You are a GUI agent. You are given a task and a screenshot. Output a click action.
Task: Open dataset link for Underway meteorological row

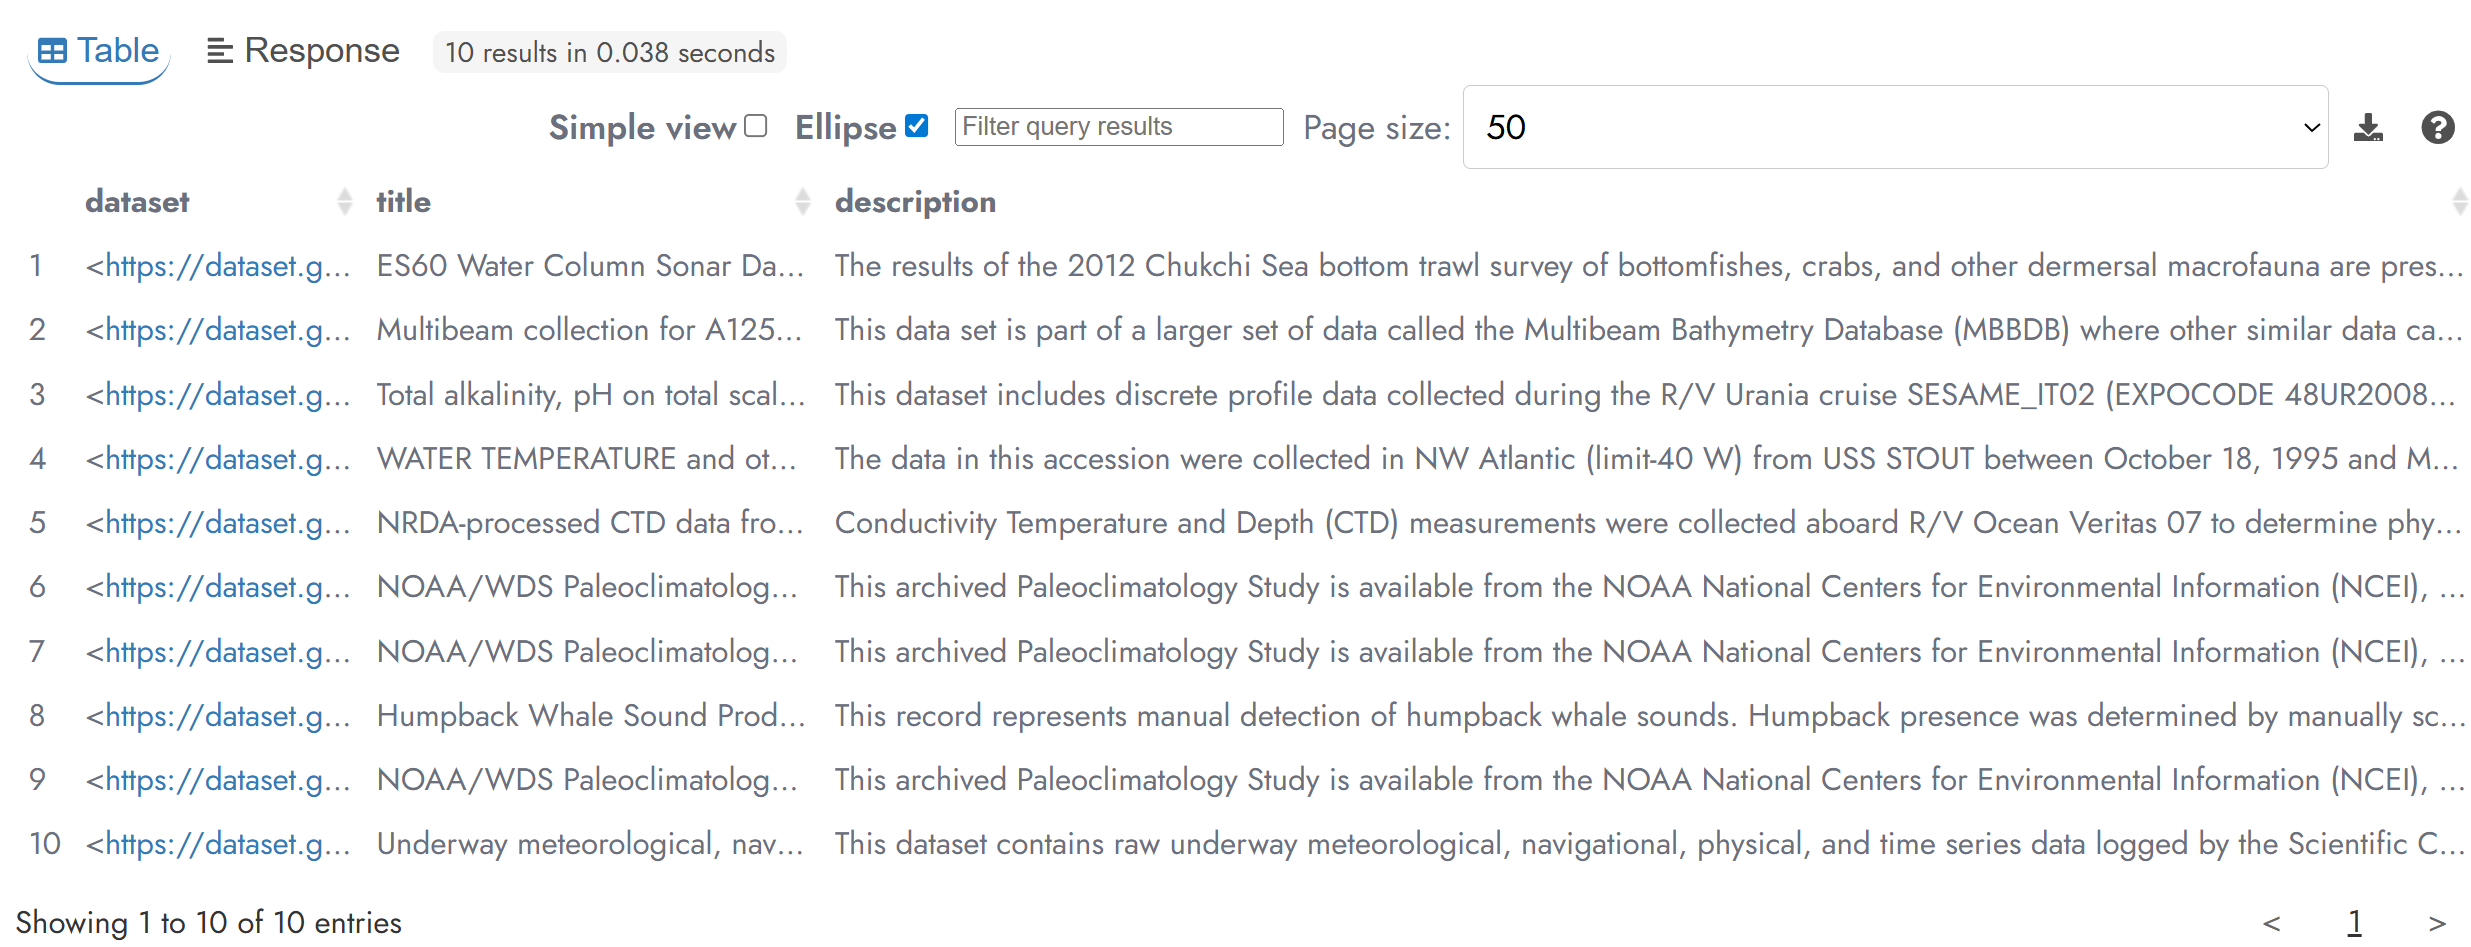(x=218, y=844)
